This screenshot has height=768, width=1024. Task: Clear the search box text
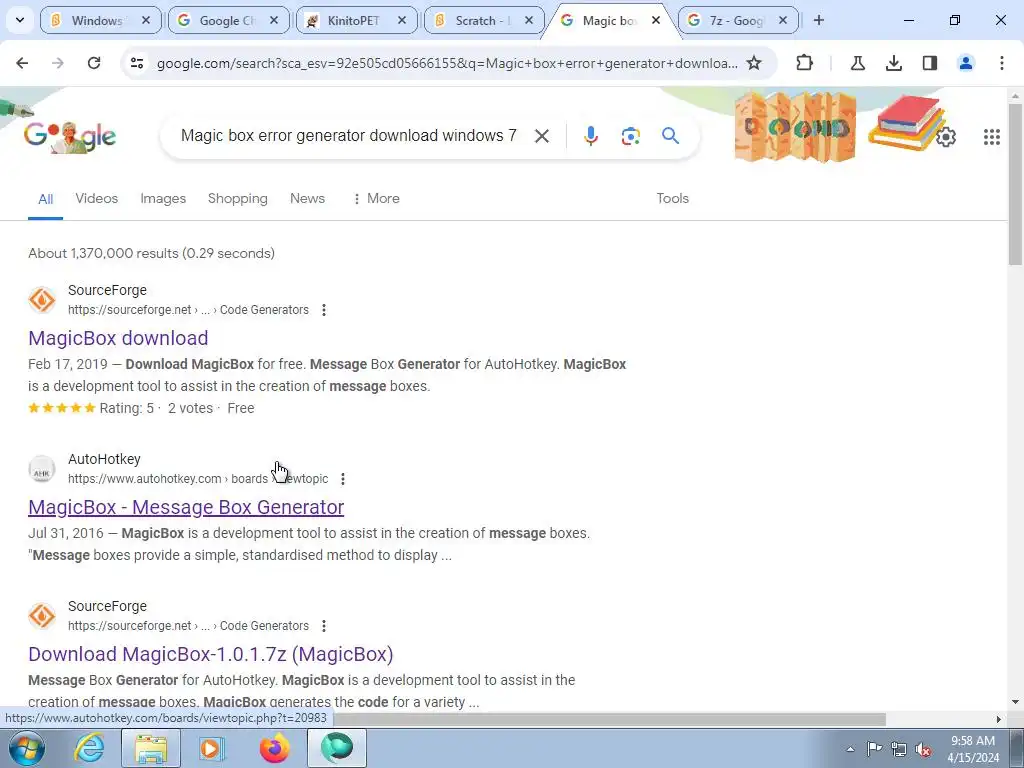[541, 136]
